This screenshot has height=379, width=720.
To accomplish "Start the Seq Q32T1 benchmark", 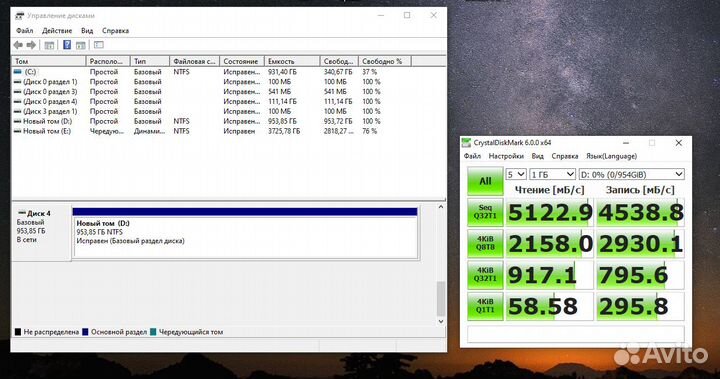I will tap(485, 212).
